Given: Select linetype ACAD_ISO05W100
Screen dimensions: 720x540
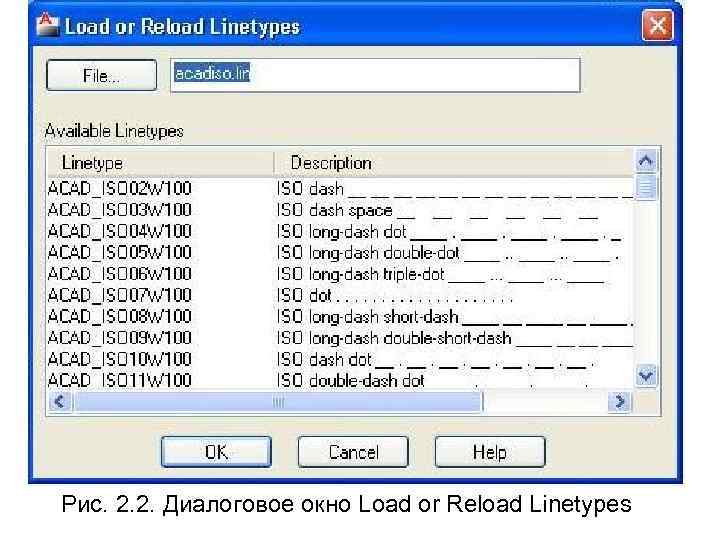Looking at the screenshot, I should (x=119, y=252).
